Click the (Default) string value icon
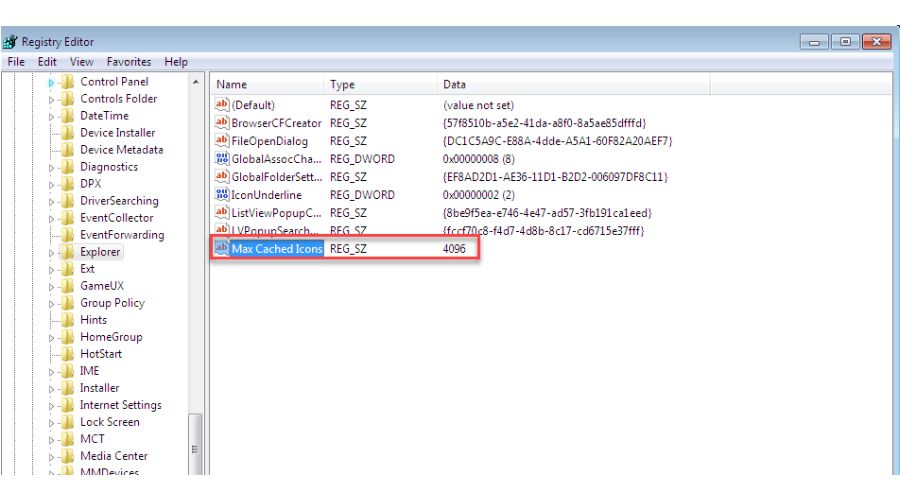Image resolution: width=900 pixels, height=500 pixels. click(x=222, y=104)
